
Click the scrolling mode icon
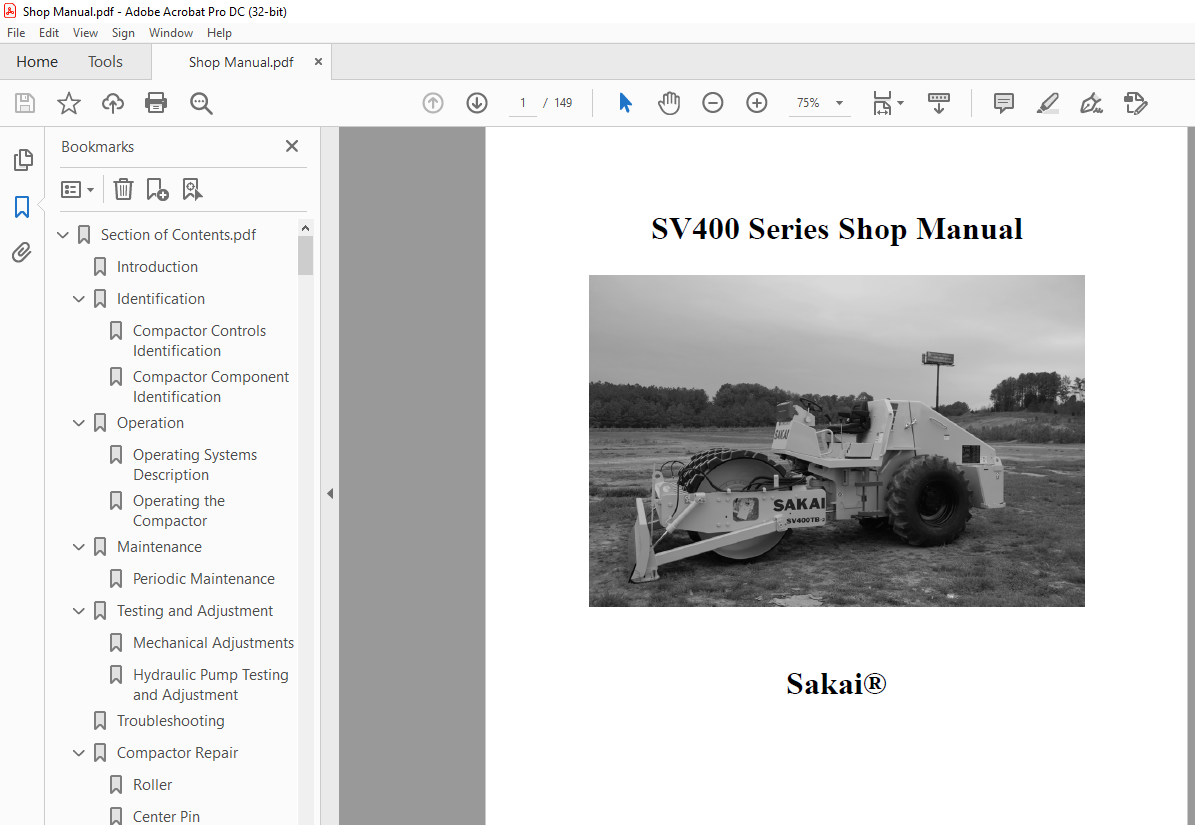pyautogui.click(x=939, y=103)
